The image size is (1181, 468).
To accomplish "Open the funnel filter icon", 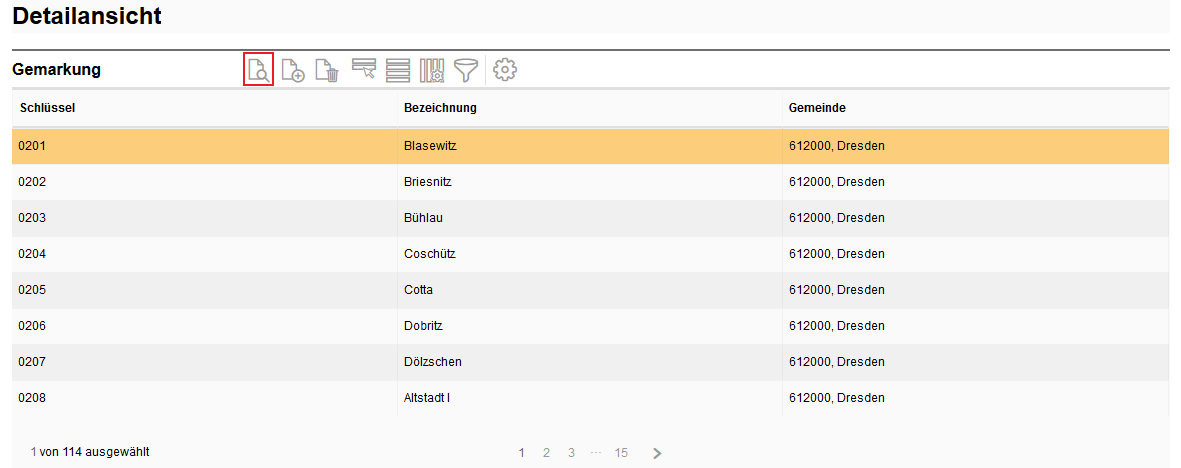I will (466, 70).
